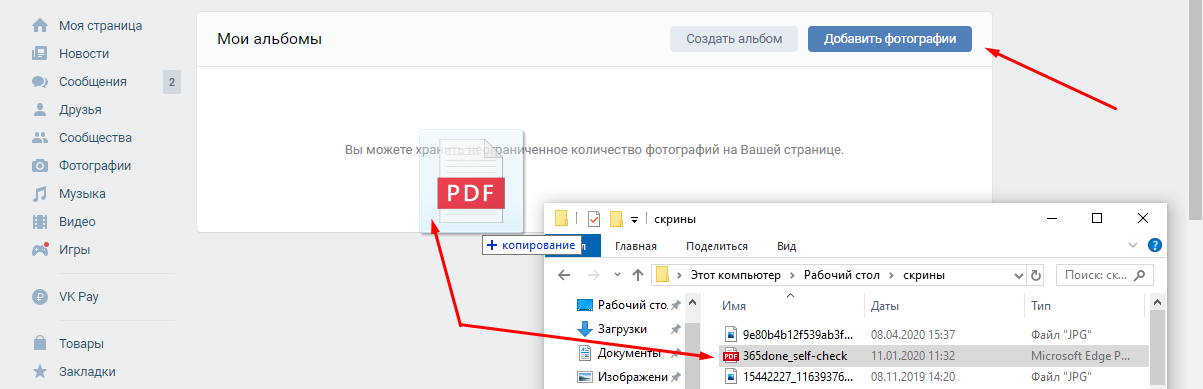Image resolution: width=1203 pixels, height=389 pixels.
Task: Click the Новости sidebar icon
Action: tap(40, 53)
